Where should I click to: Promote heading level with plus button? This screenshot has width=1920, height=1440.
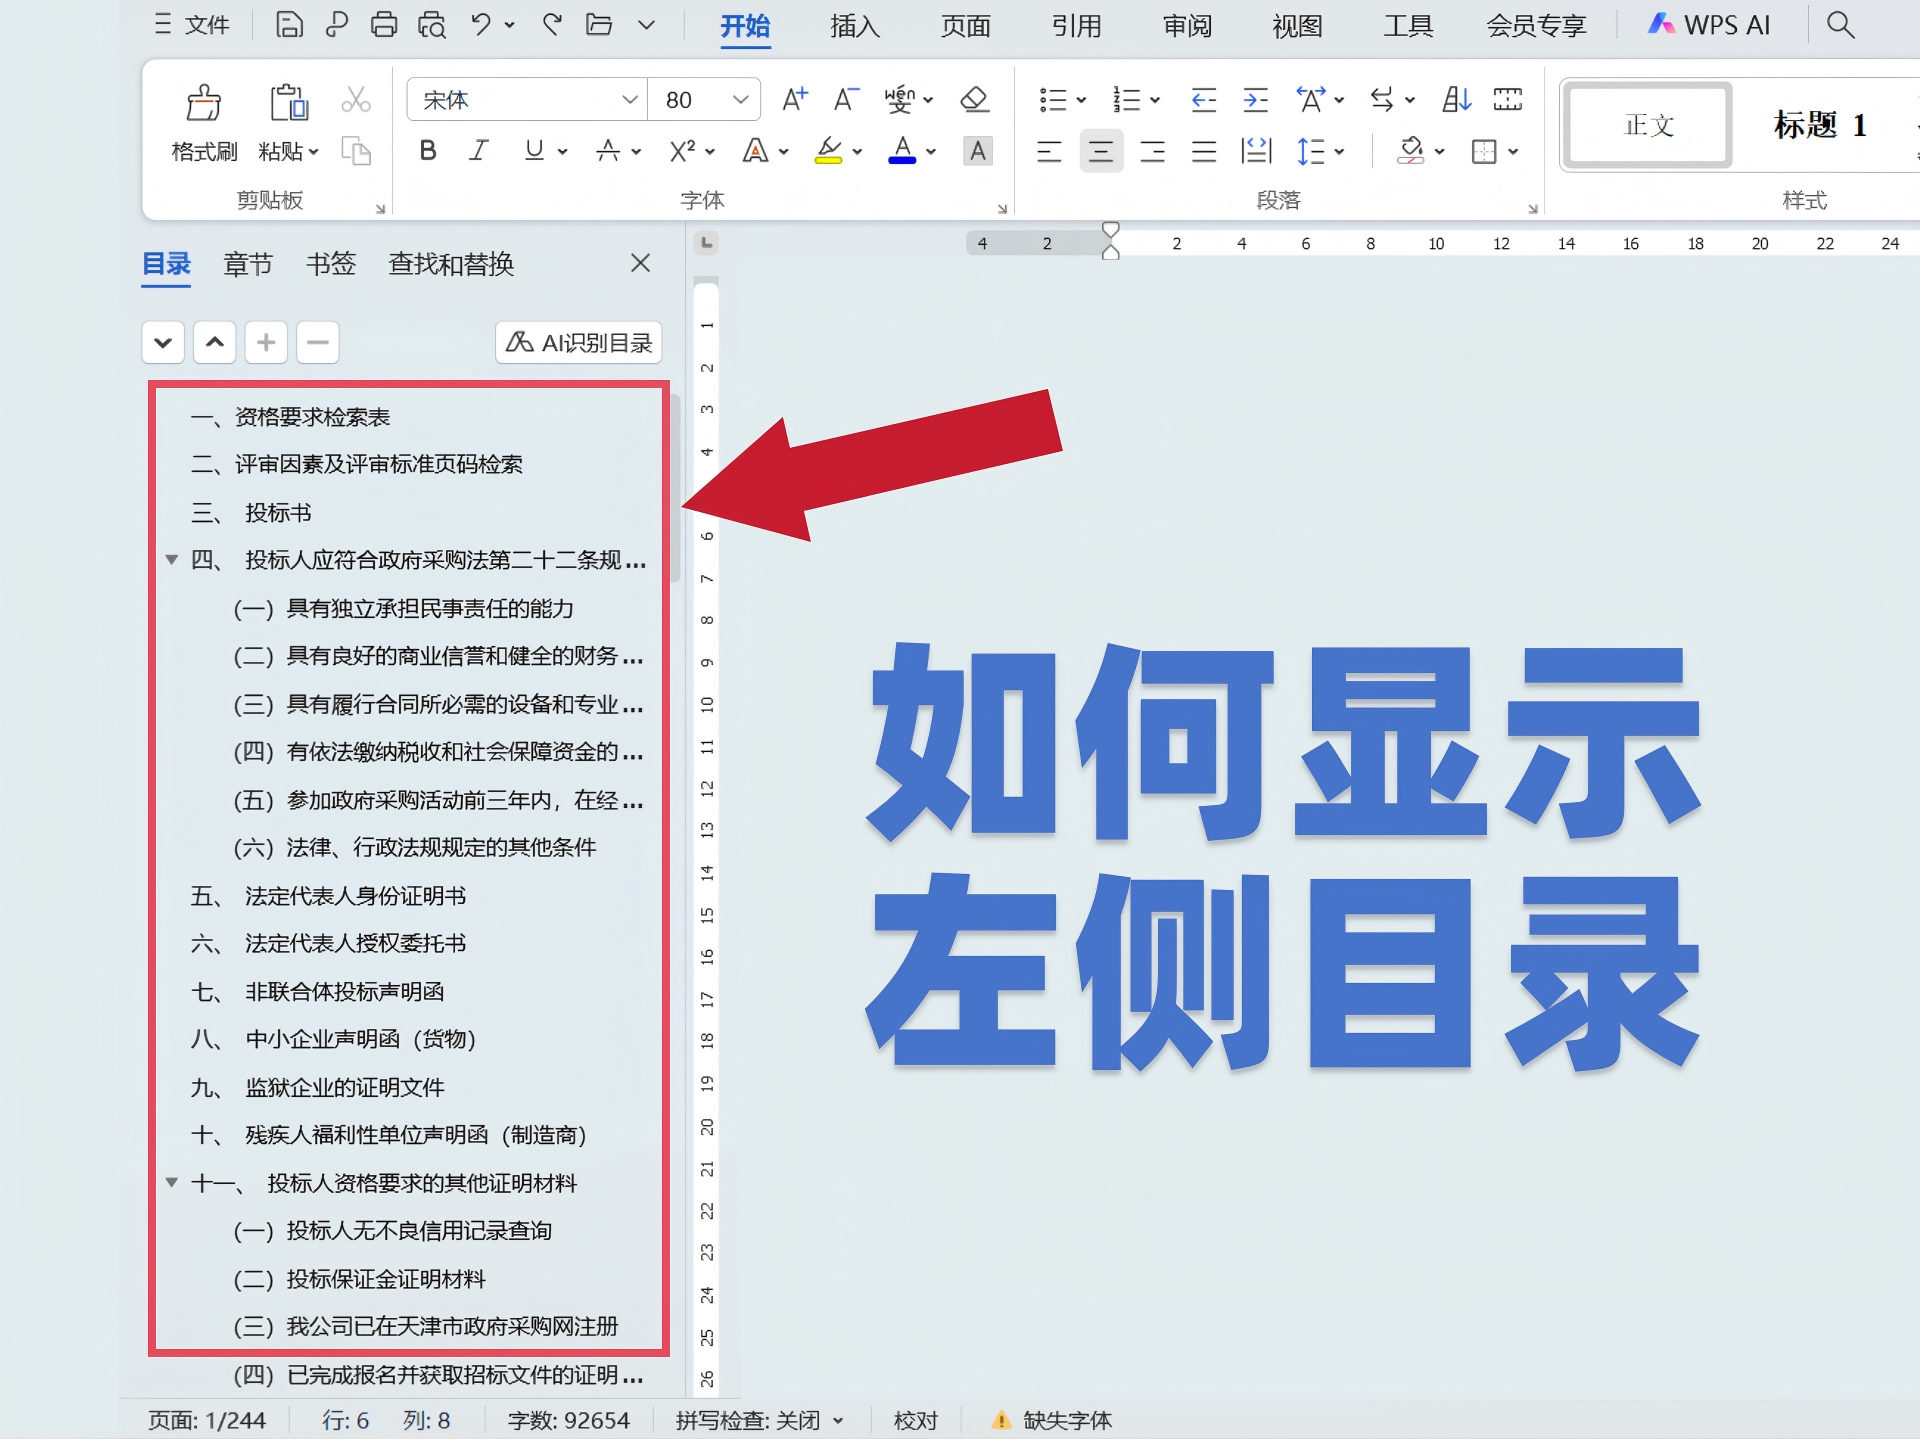coord(266,343)
